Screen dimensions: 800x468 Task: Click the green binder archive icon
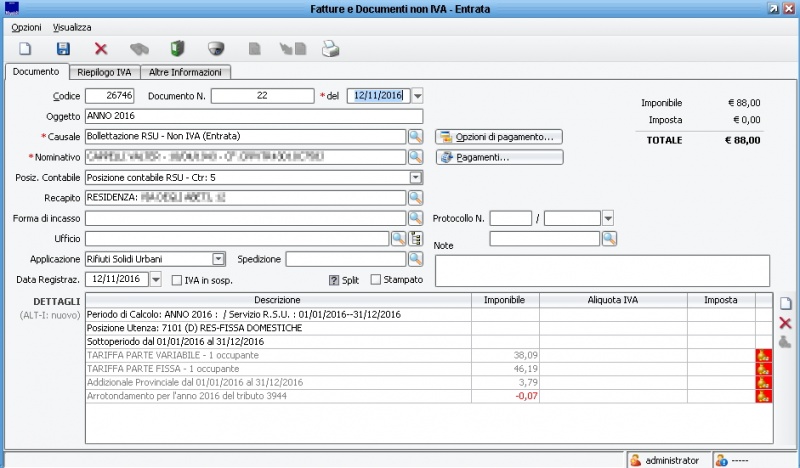[x=177, y=48]
